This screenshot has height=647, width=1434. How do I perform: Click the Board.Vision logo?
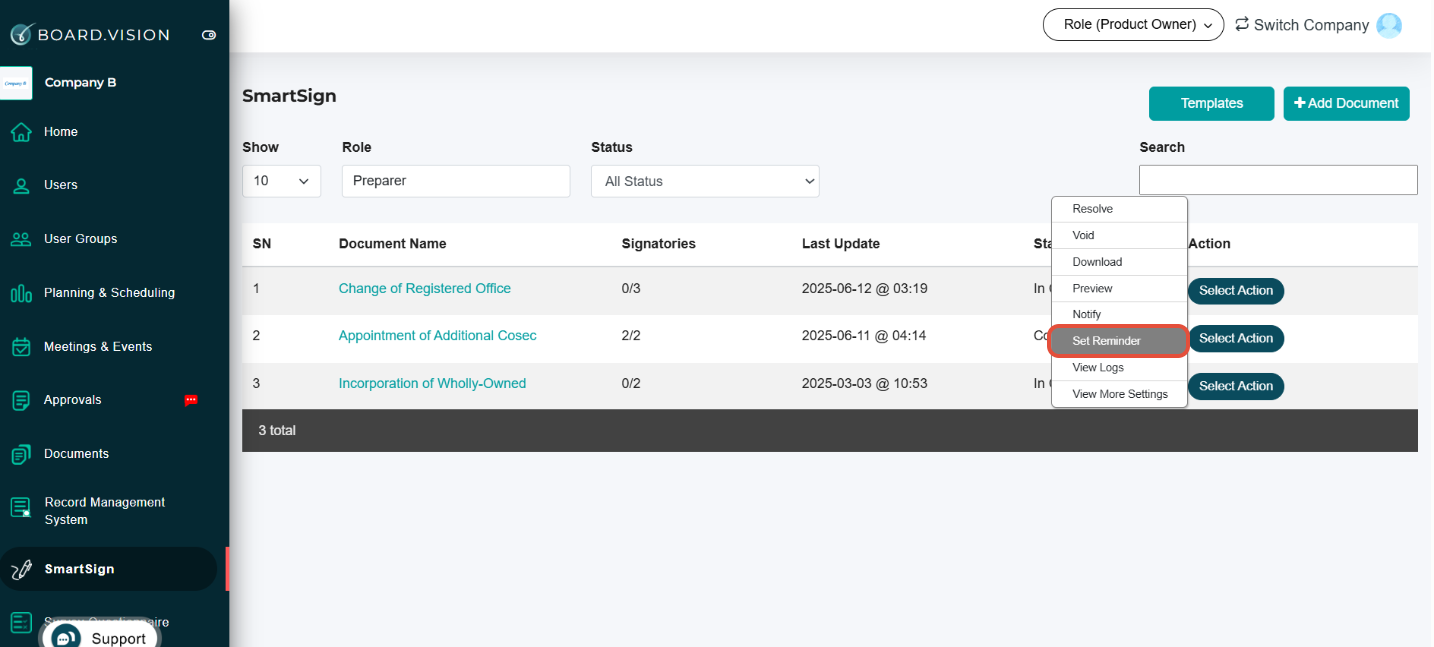coord(90,34)
